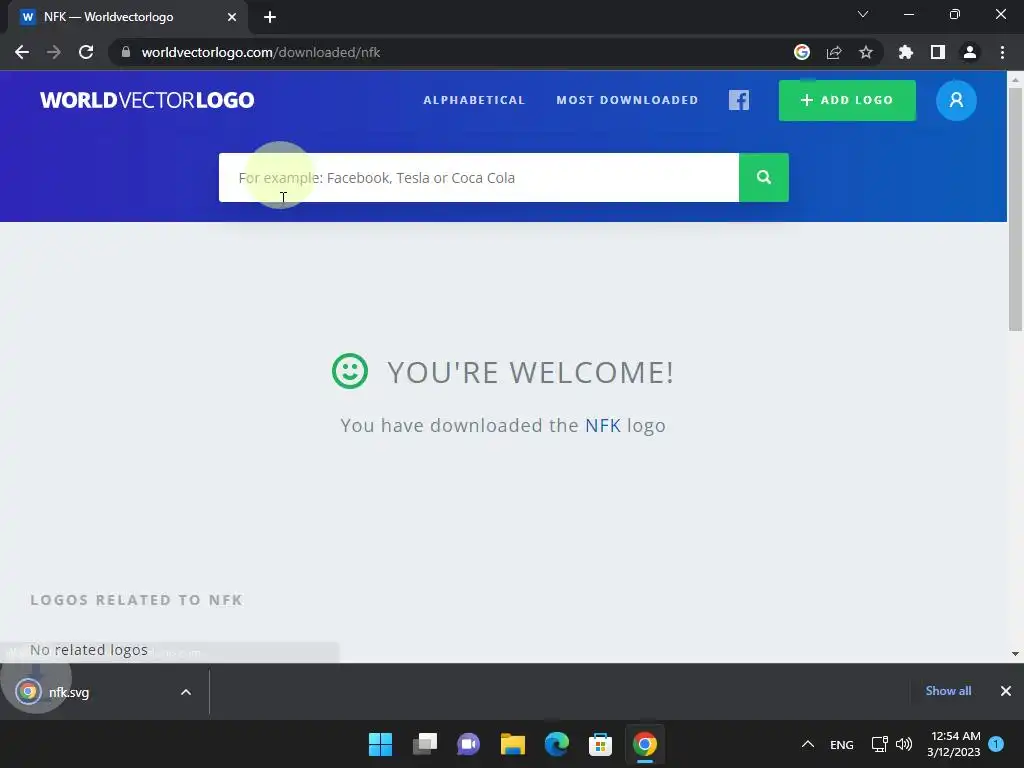Click the scrollbar up arrow
1024x768 pixels.
coord(1015,79)
